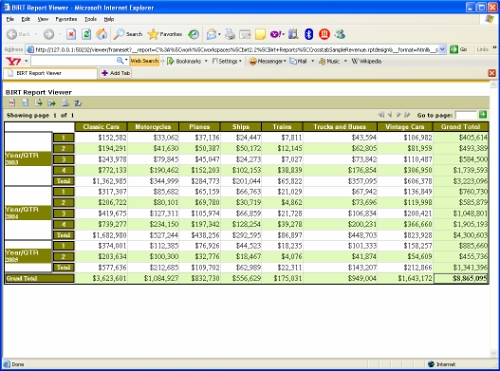Select the BIRT Report Viewer browser tab
Viewport: 500px width, 371px height.
tap(50, 73)
